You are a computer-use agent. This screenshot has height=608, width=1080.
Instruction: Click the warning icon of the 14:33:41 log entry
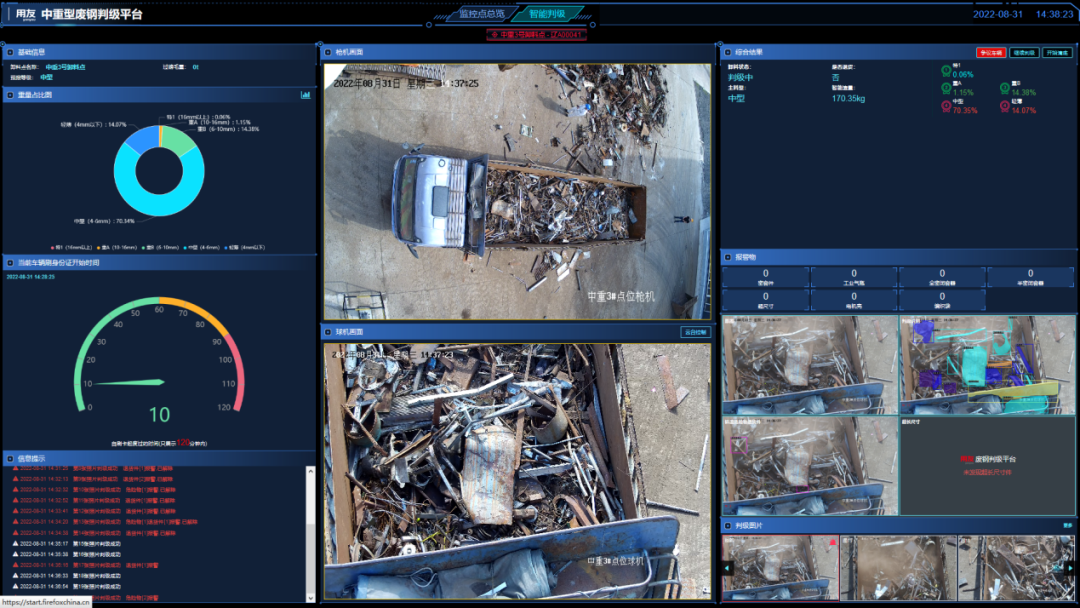coord(16,511)
